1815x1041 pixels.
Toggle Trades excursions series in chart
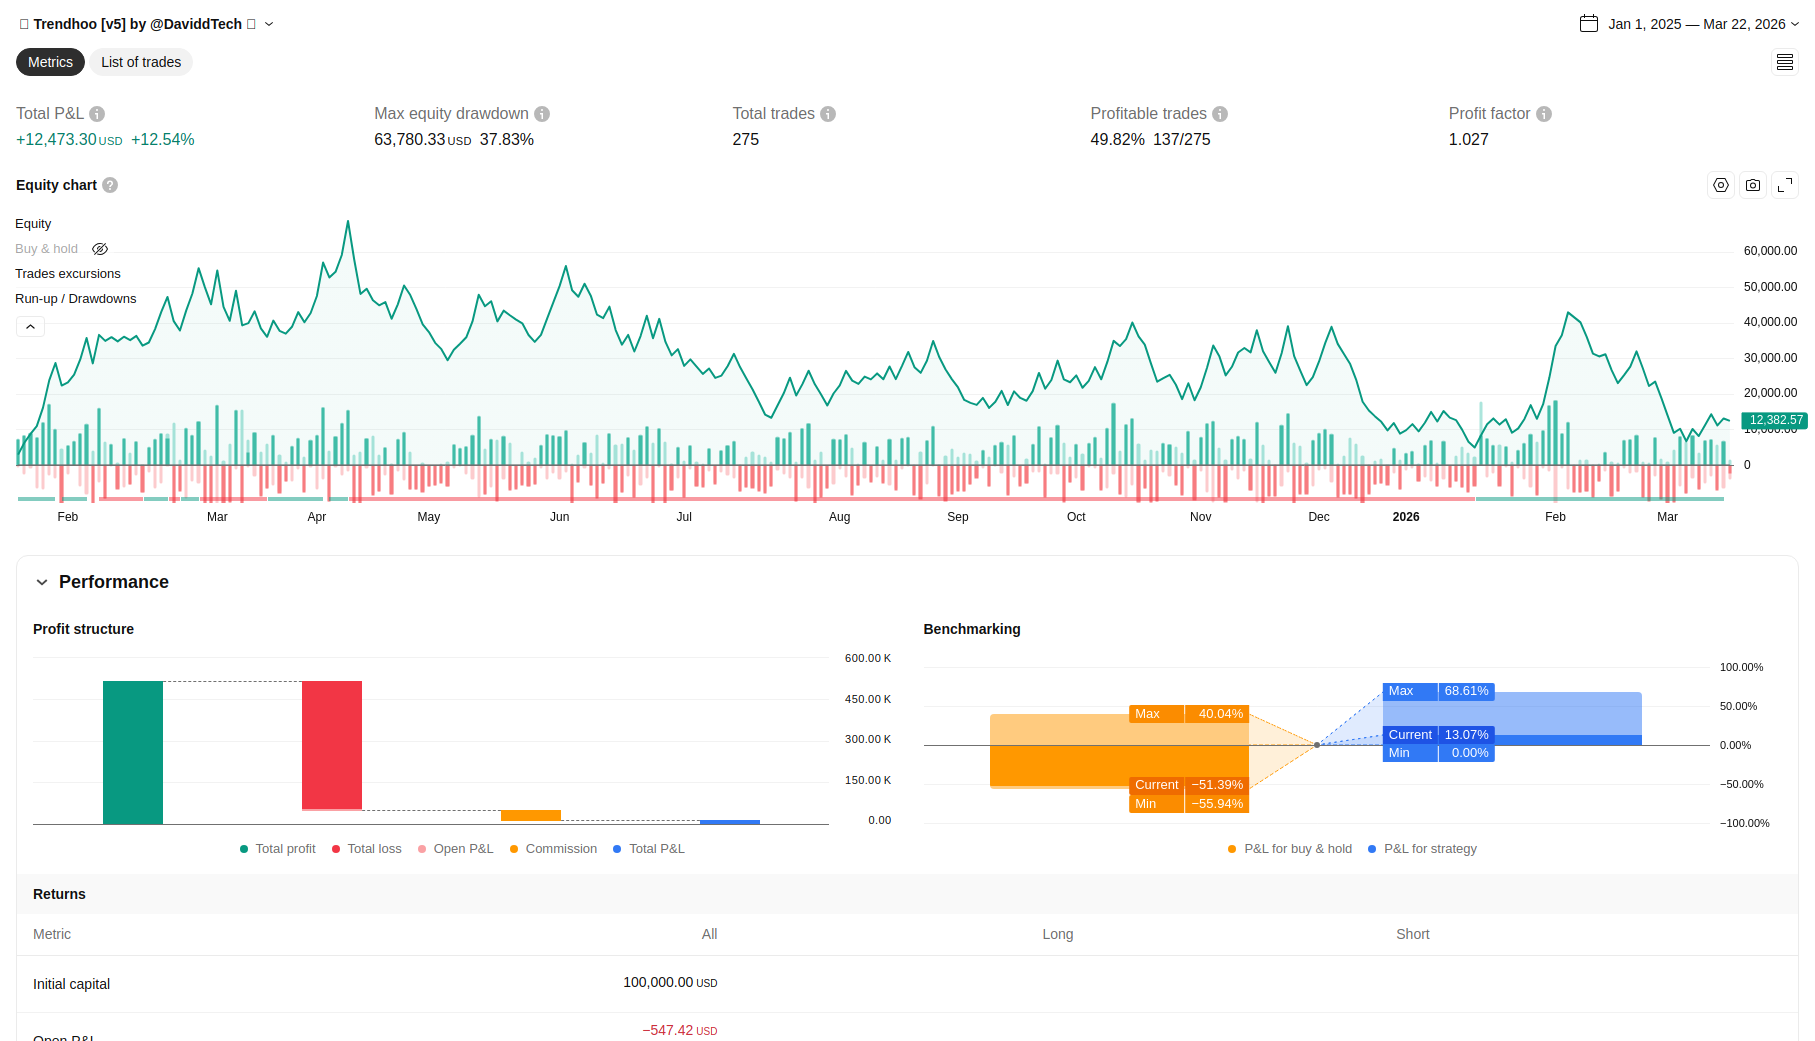coord(68,274)
